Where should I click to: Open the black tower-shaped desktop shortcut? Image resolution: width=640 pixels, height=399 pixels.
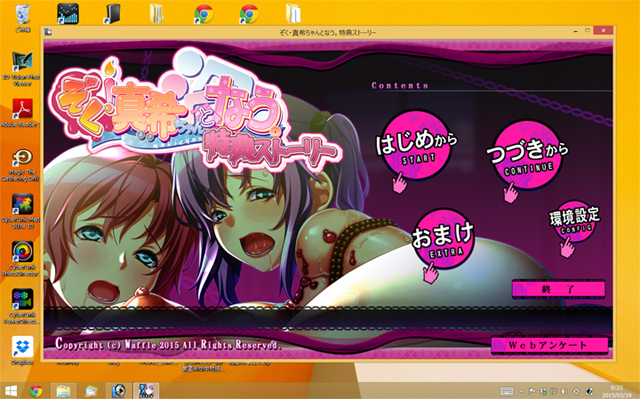[x=112, y=13]
